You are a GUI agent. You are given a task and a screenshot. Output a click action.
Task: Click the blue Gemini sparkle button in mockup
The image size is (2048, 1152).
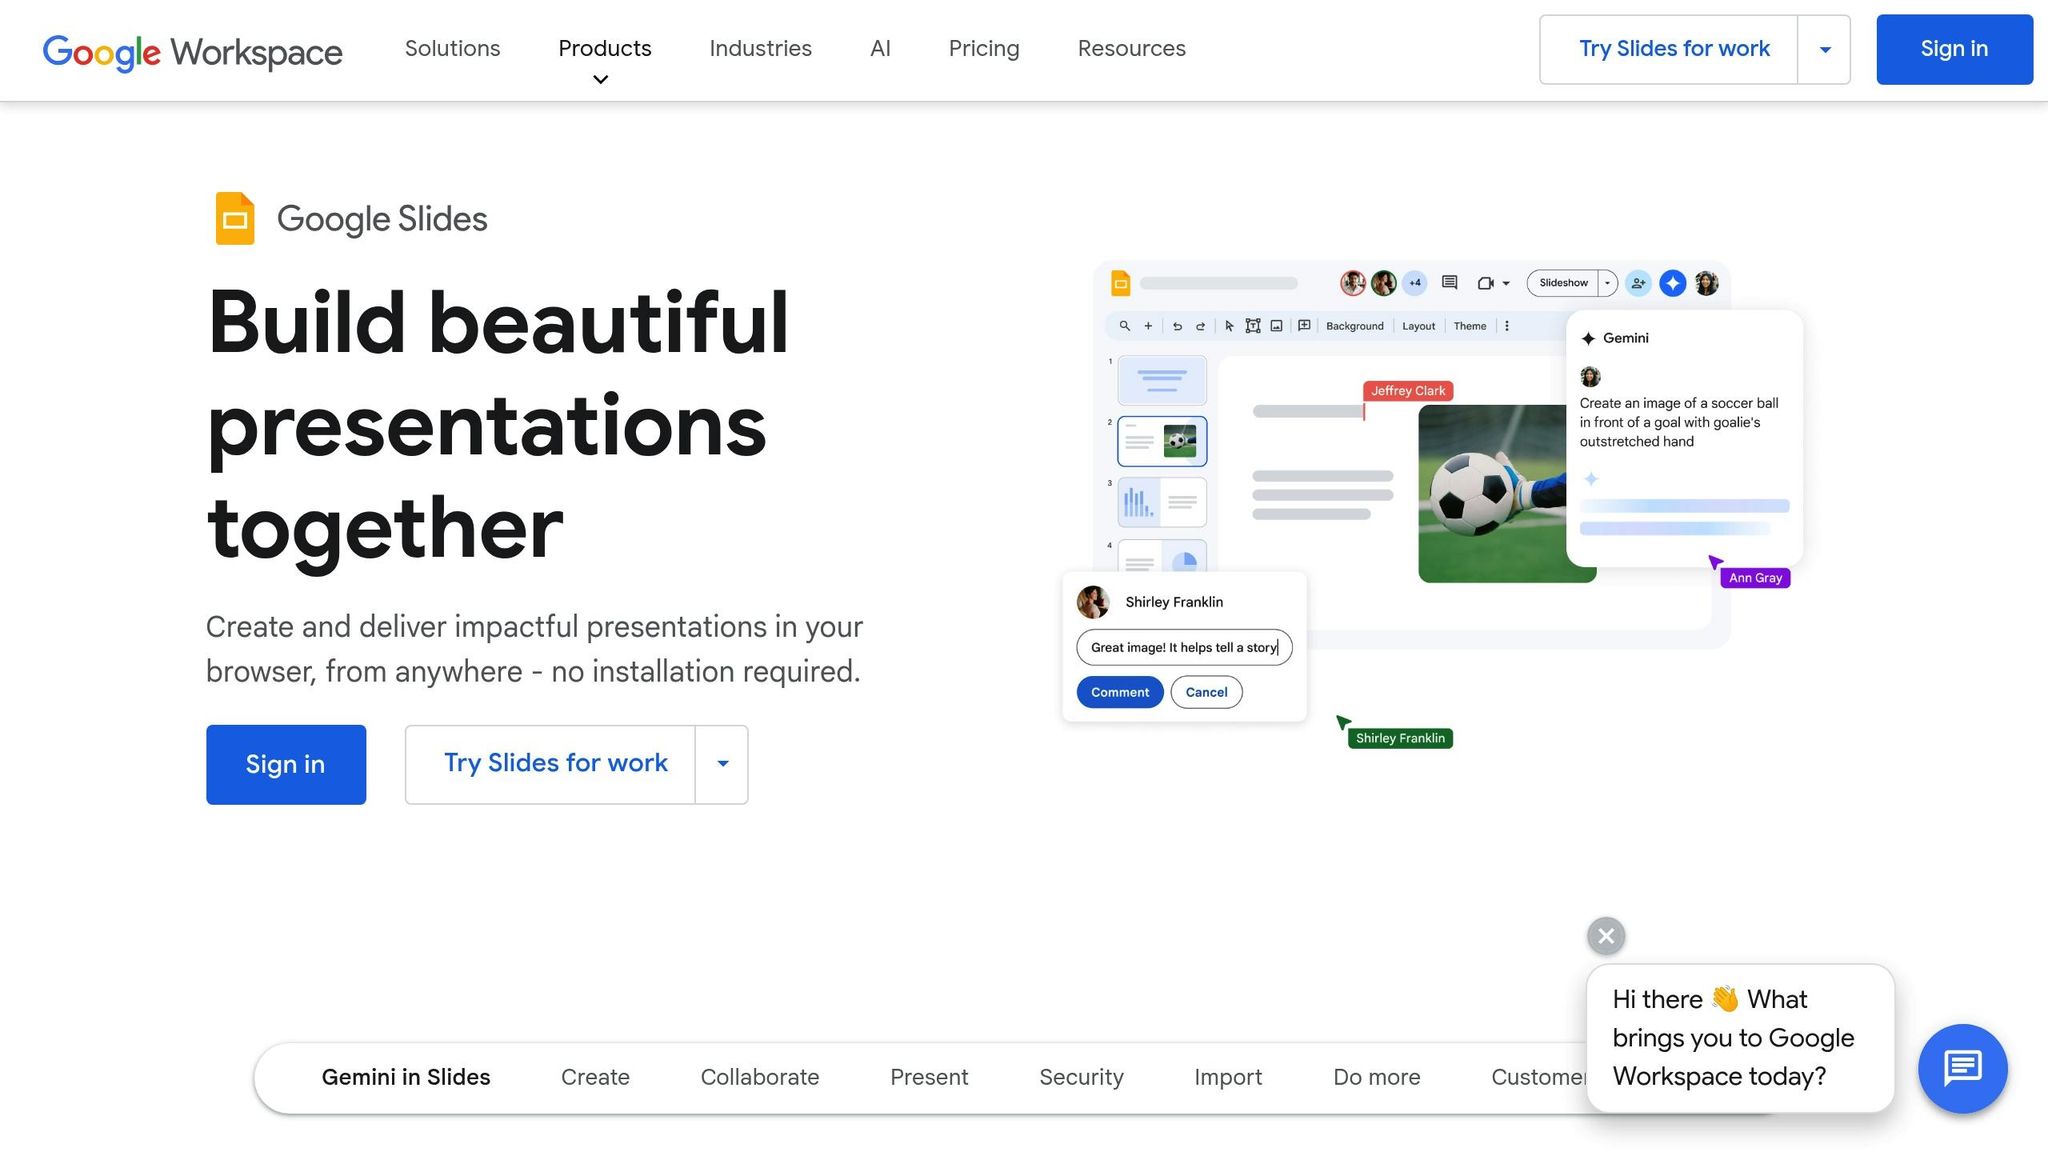pyautogui.click(x=1672, y=283)
